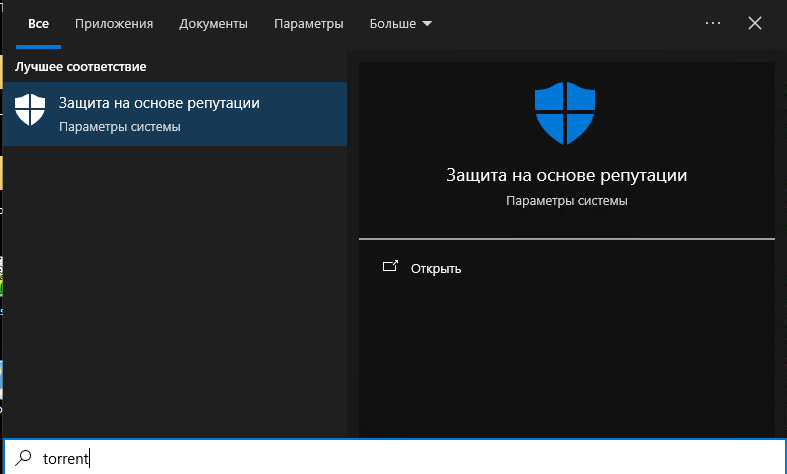This screenshot has width=787, height=474.
Task: Click the Лучшее соответствие section header
Action: [80, 67]
